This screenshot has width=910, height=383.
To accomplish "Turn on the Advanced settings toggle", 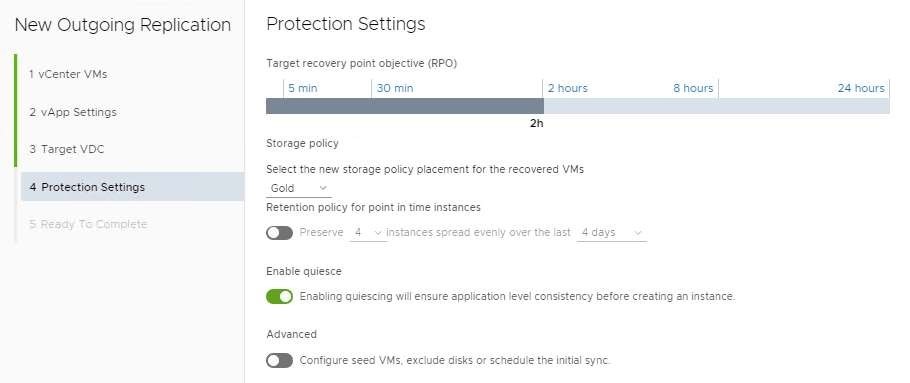I will [279, 360].
